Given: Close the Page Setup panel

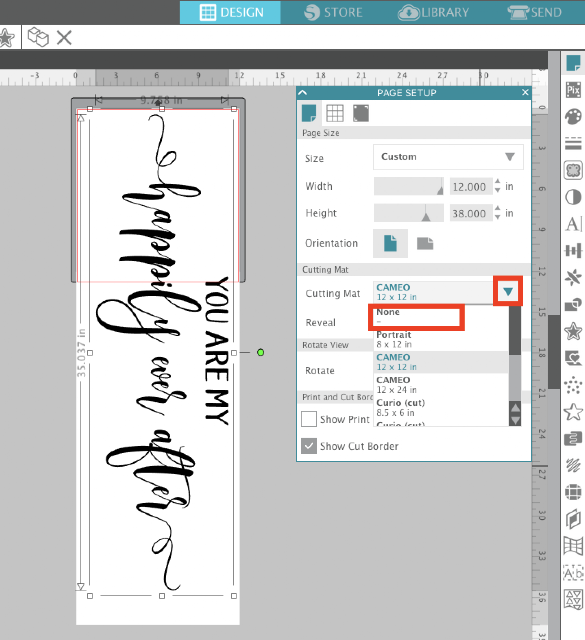Looking at the screenshot, I should pos(525,93).
